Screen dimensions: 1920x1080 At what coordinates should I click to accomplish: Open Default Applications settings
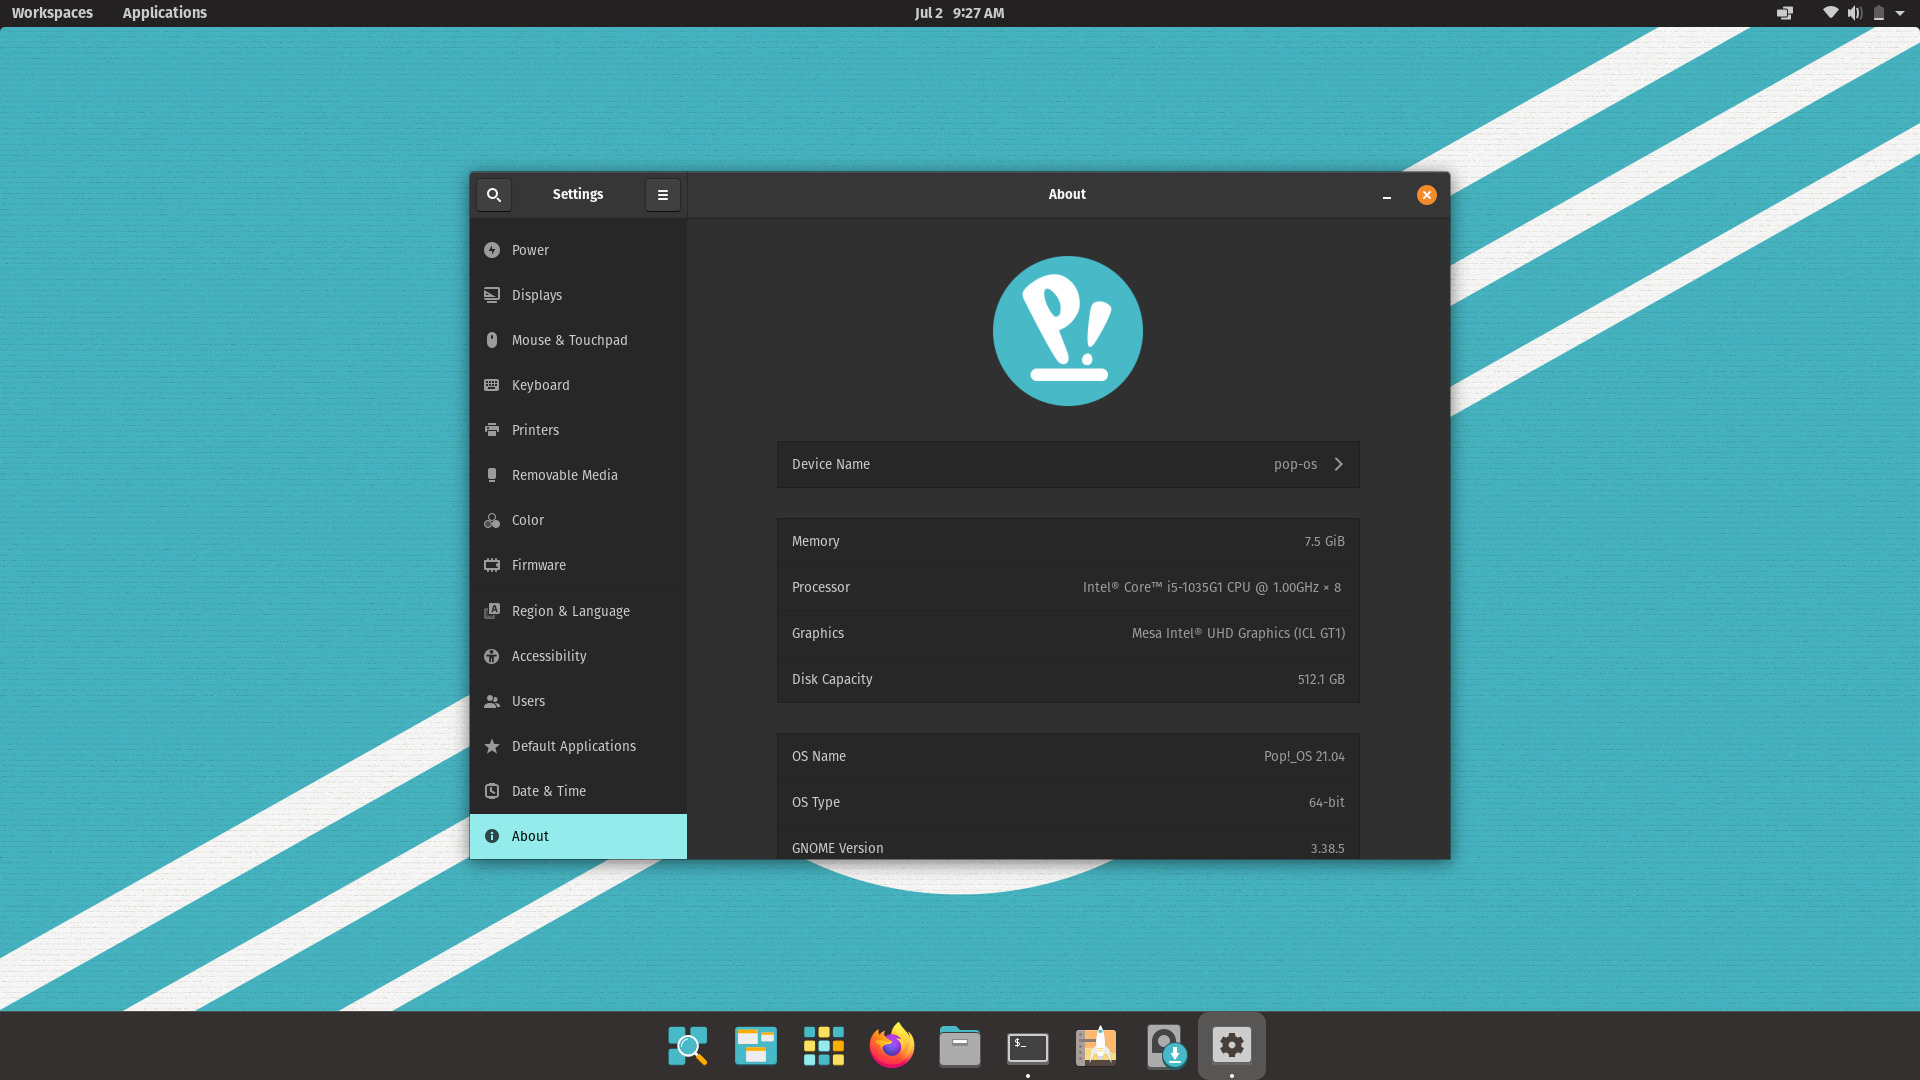pyautogui.click(x=573, y=745)
